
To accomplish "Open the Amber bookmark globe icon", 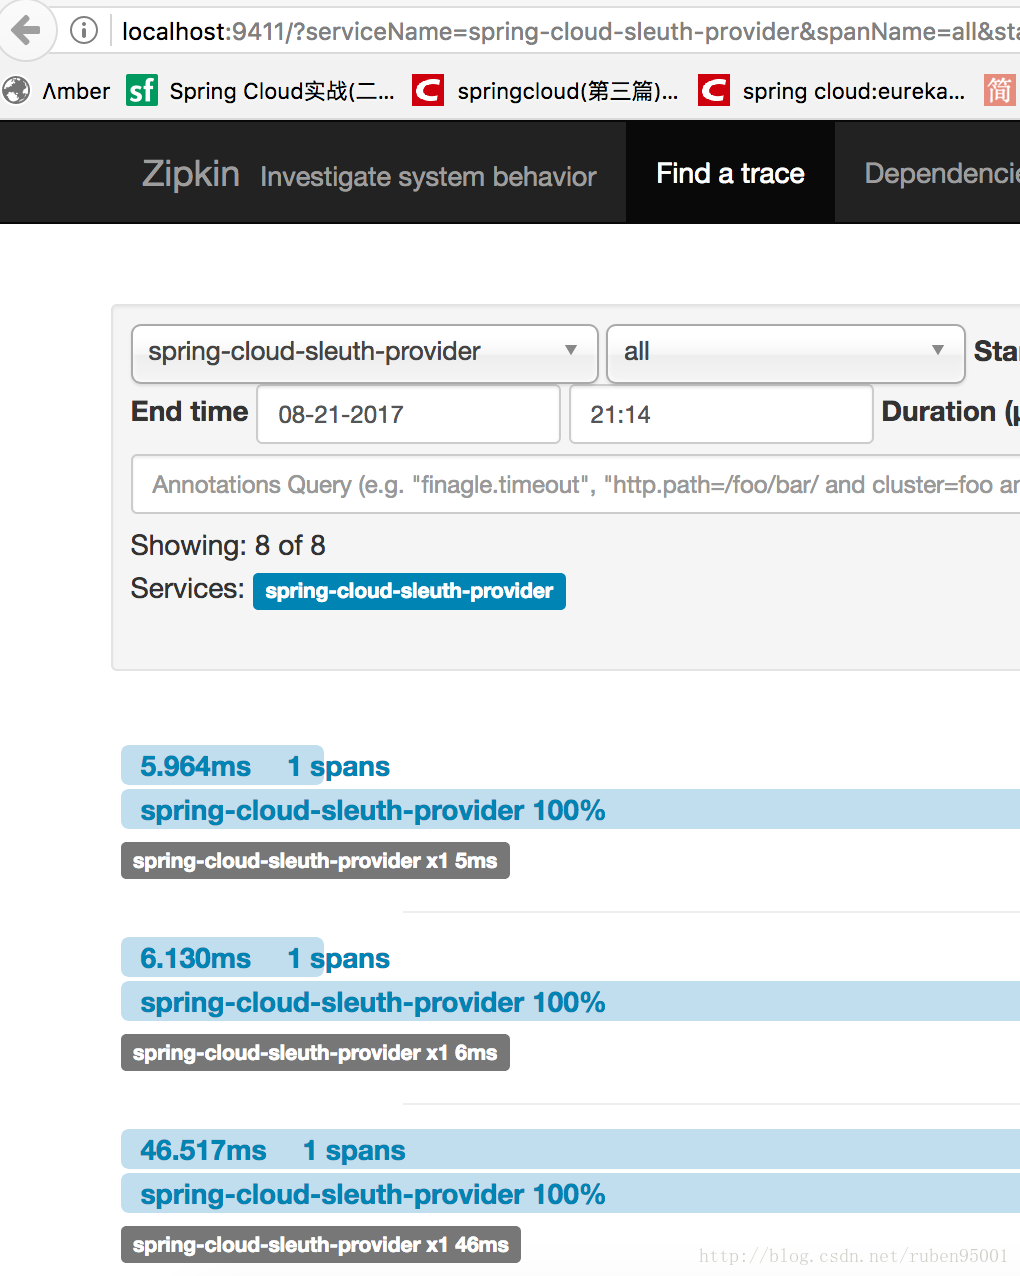I will coord(16,91).
